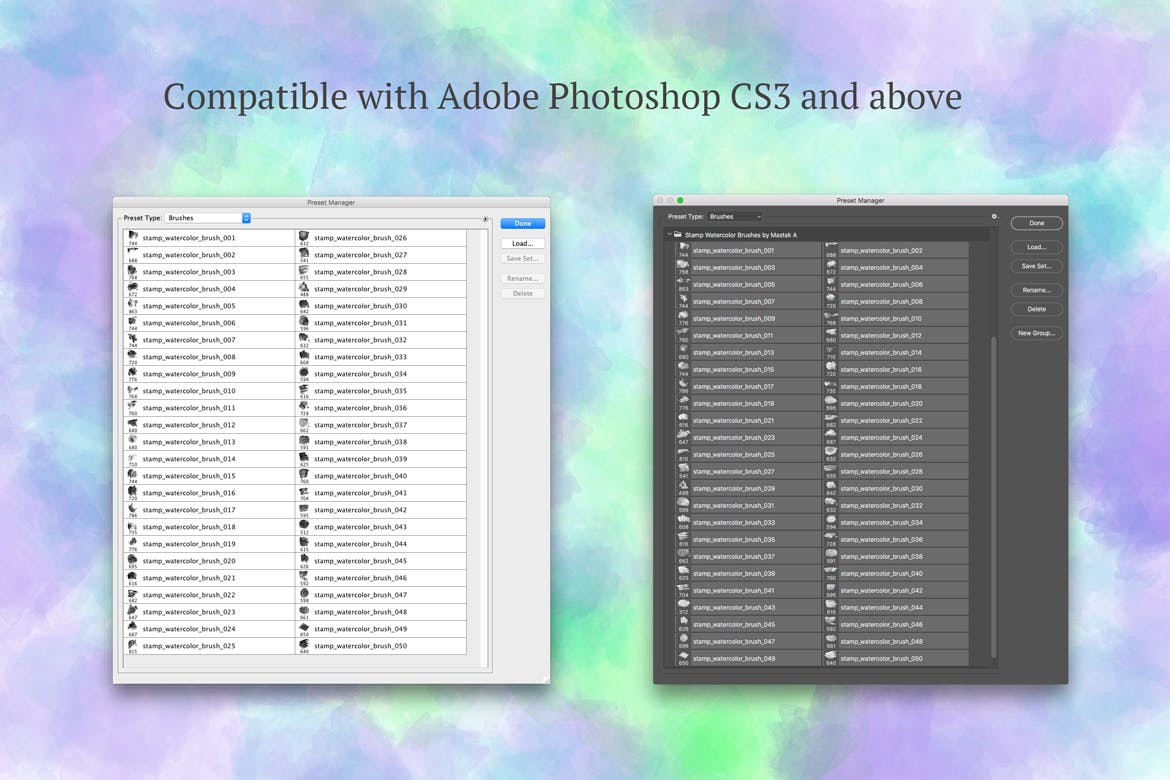Viewport: 1170px width, 780px height.
Task: Open Preset Type dropdown in light Preset Manager
Action: tap(208, 218)
